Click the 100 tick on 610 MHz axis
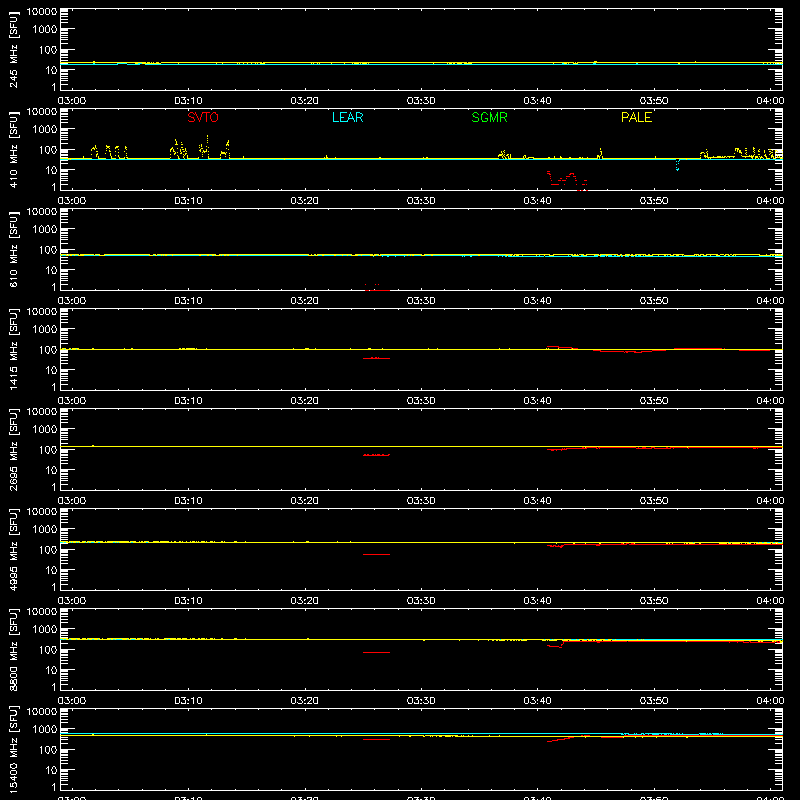The image size is (800, 800). [48, 250]
